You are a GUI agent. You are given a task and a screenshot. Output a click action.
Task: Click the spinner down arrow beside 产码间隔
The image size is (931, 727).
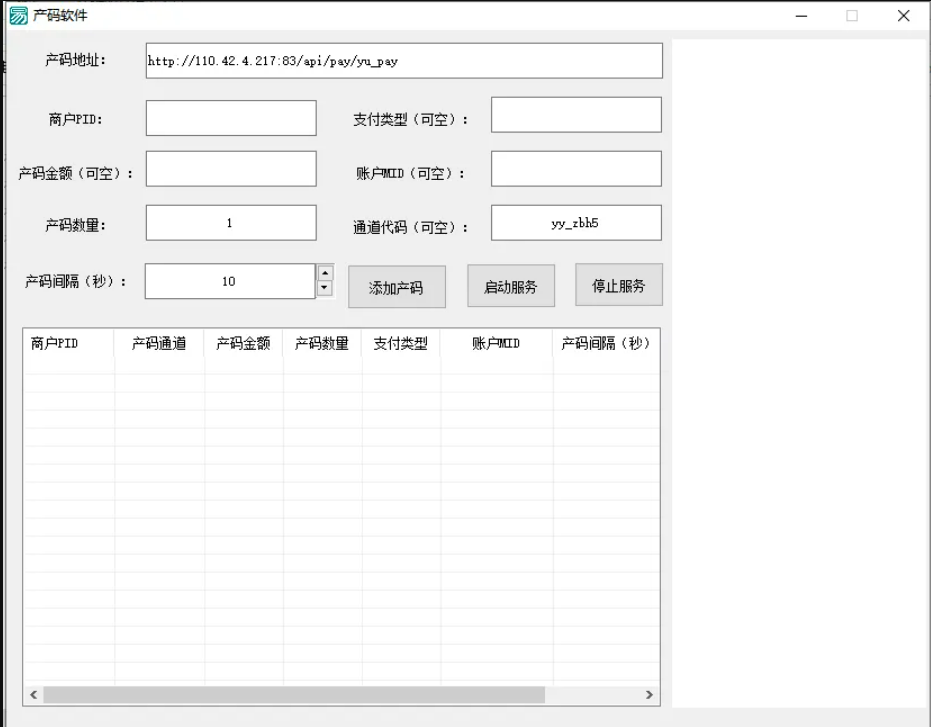click(324, 289)
